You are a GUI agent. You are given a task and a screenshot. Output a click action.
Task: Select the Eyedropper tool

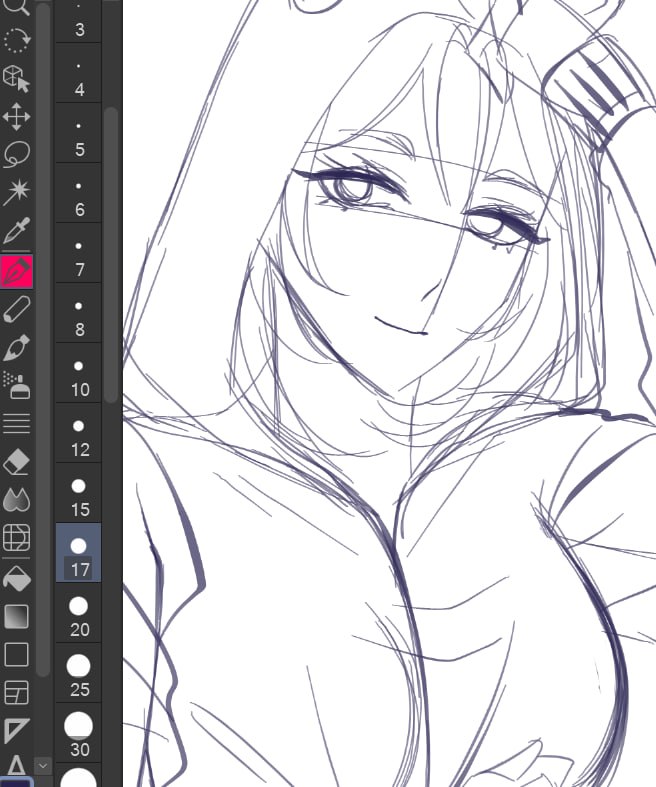(17, 229)
